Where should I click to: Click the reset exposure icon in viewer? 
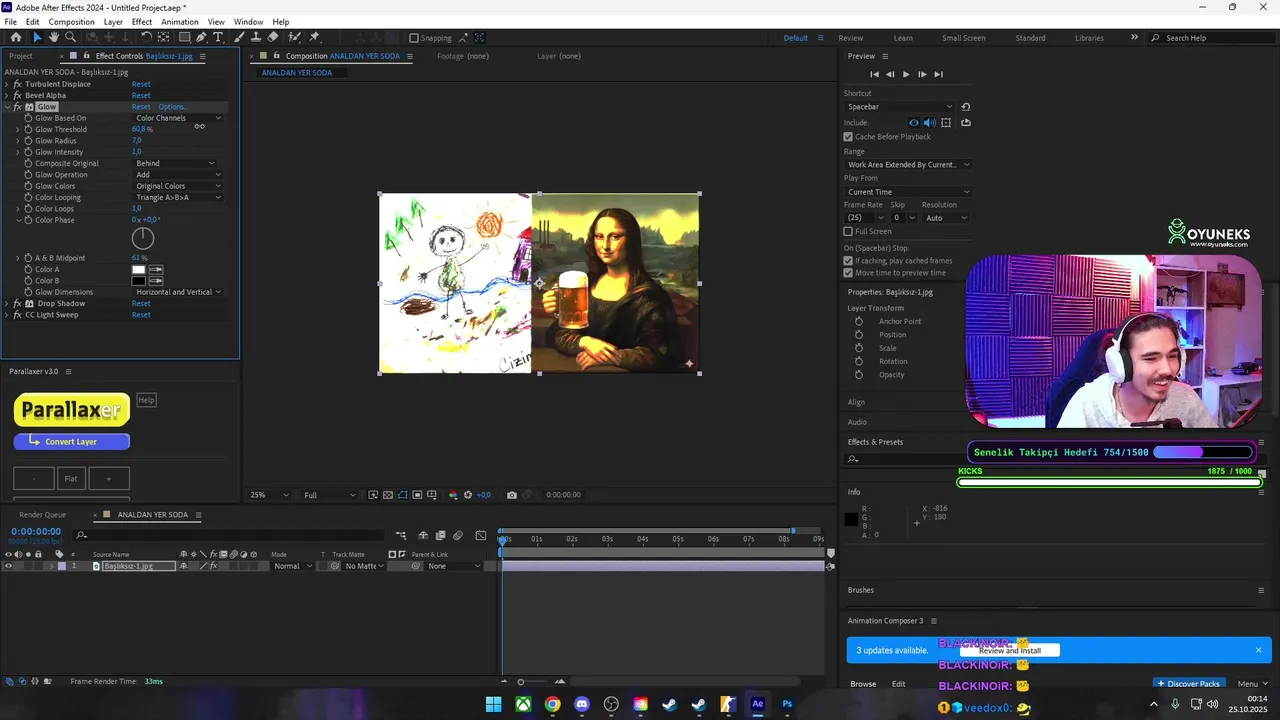(x=468, y=495)
